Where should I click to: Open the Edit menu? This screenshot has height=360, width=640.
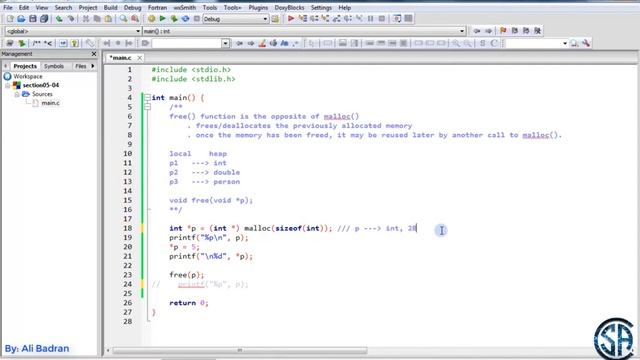(x=24, y=7)
